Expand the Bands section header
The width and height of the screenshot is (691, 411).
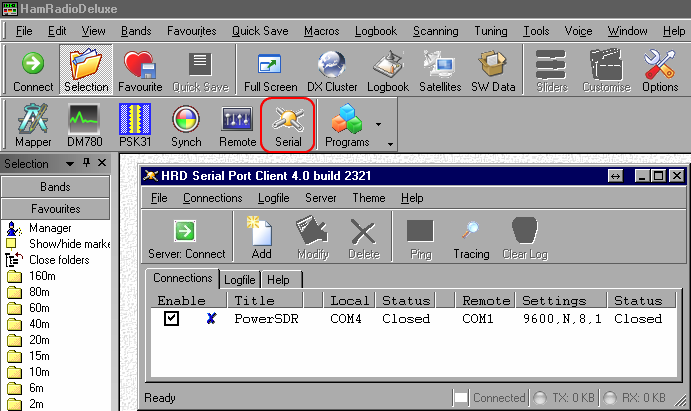pyautogui.click(x=55, y=187)
